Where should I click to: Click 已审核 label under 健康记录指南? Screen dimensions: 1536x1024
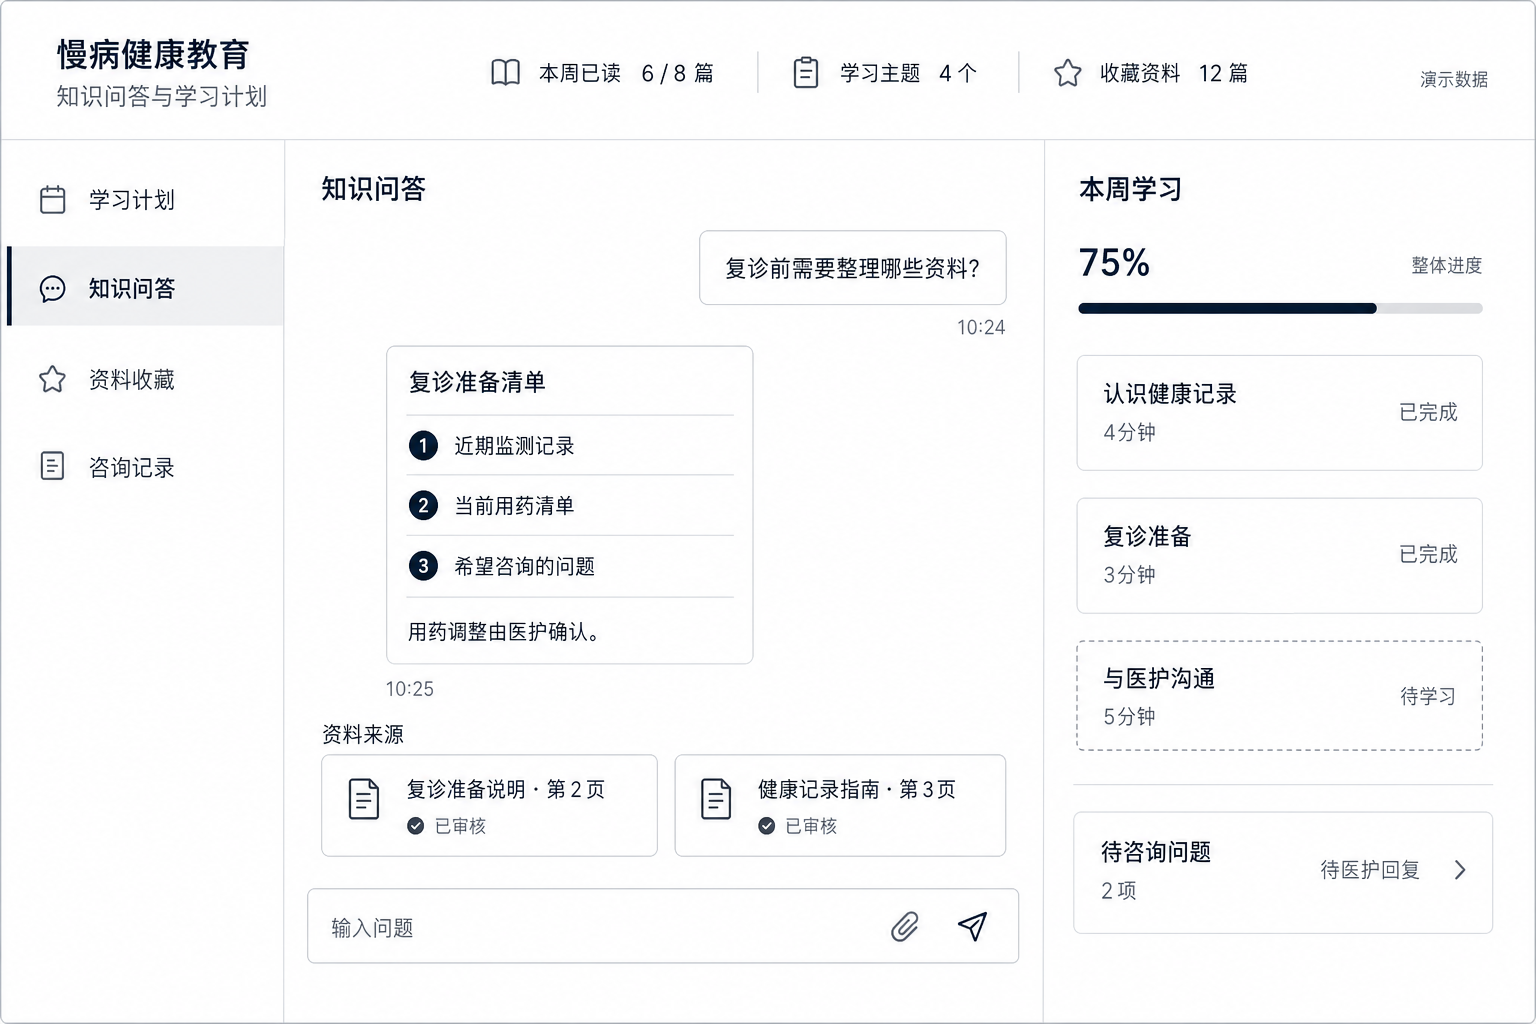click(811, 826)
